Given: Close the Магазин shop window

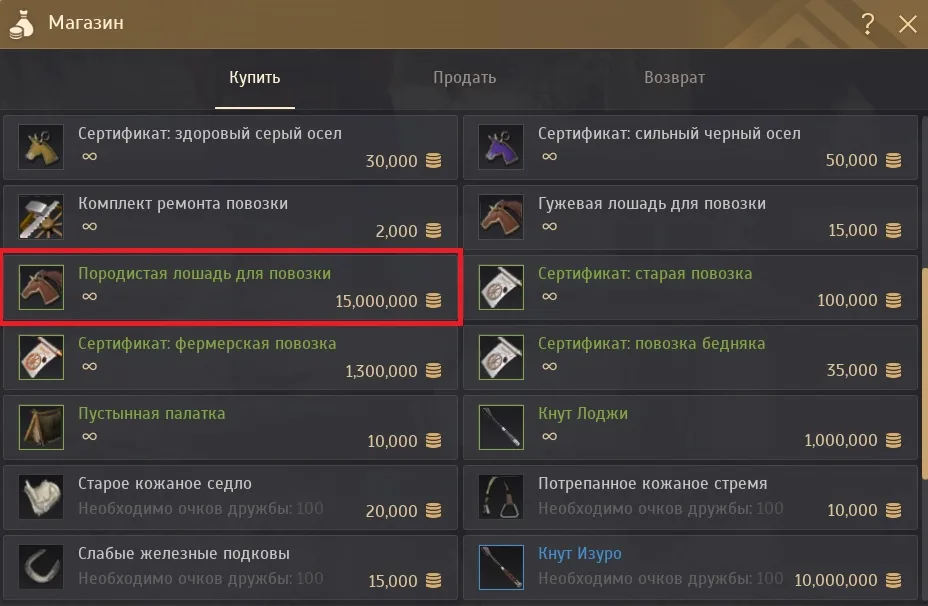Looking at the screenshot, I should click(x=907, y=24).
